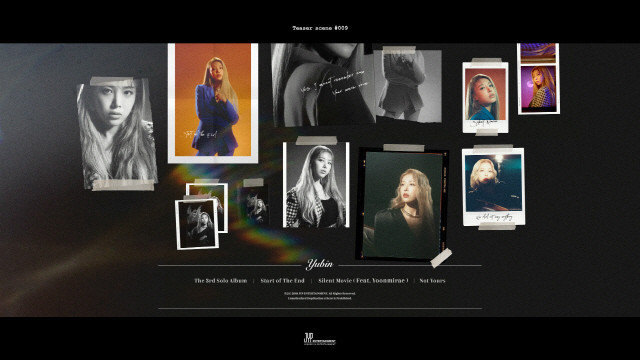Screen dimensions: 640x360
Task: Open the orange-background blue suit photo
Action: (213, 103)
